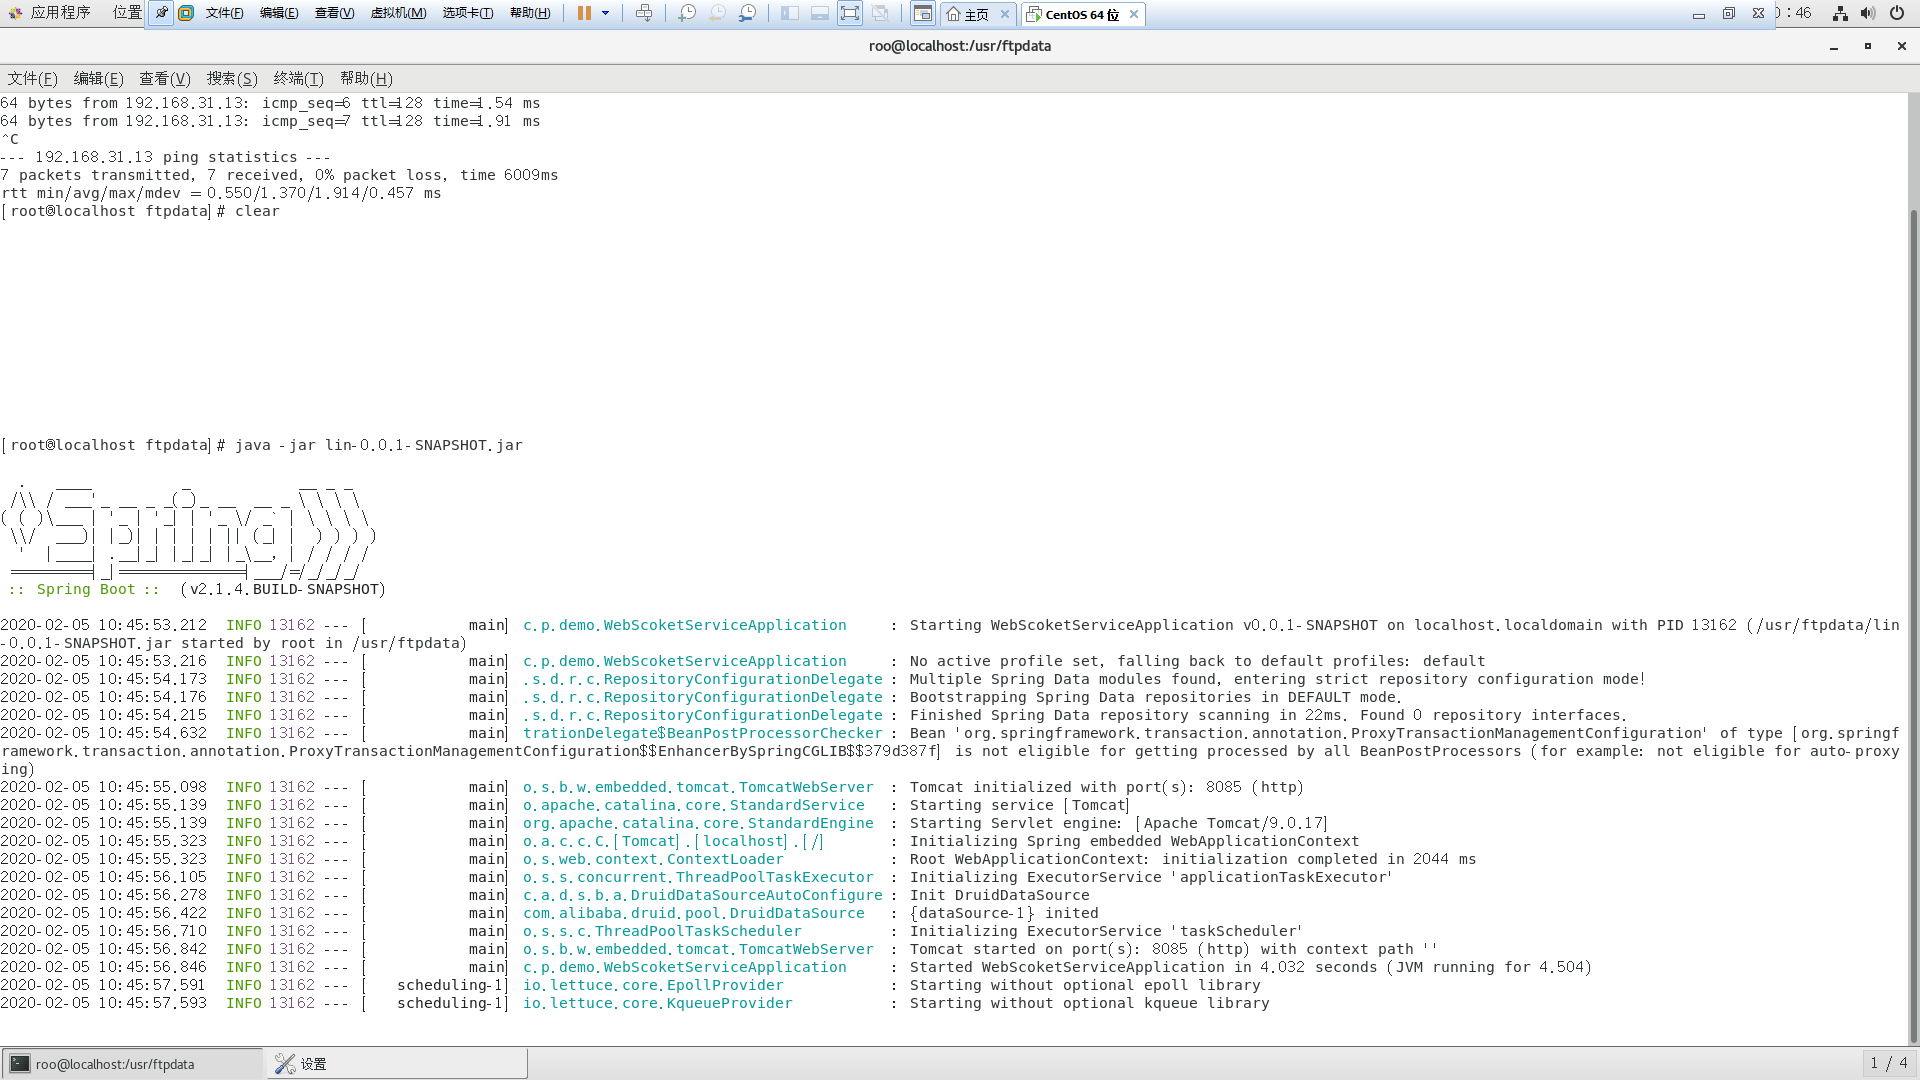This screenshot has width=1920, height=1080.
Task: Open VMware 帮助(H) menu
Action: [x=530, y=13]
